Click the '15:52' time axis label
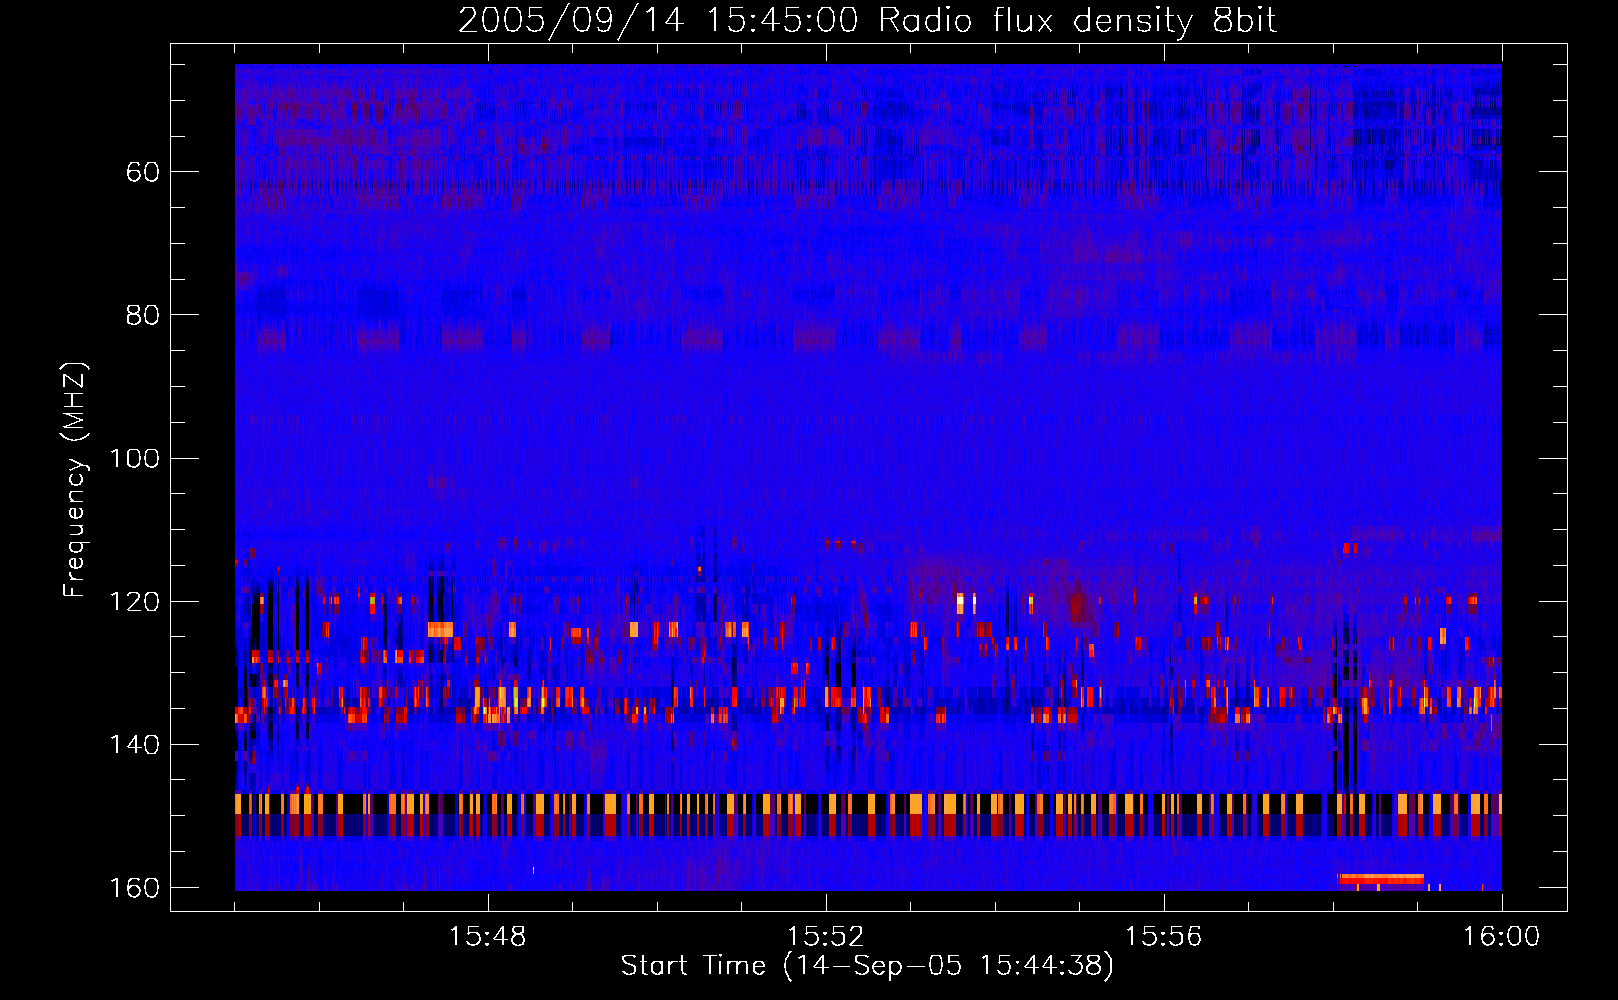The height and width of the screenshot is (1000, 1618). click(x=825, y=937)
